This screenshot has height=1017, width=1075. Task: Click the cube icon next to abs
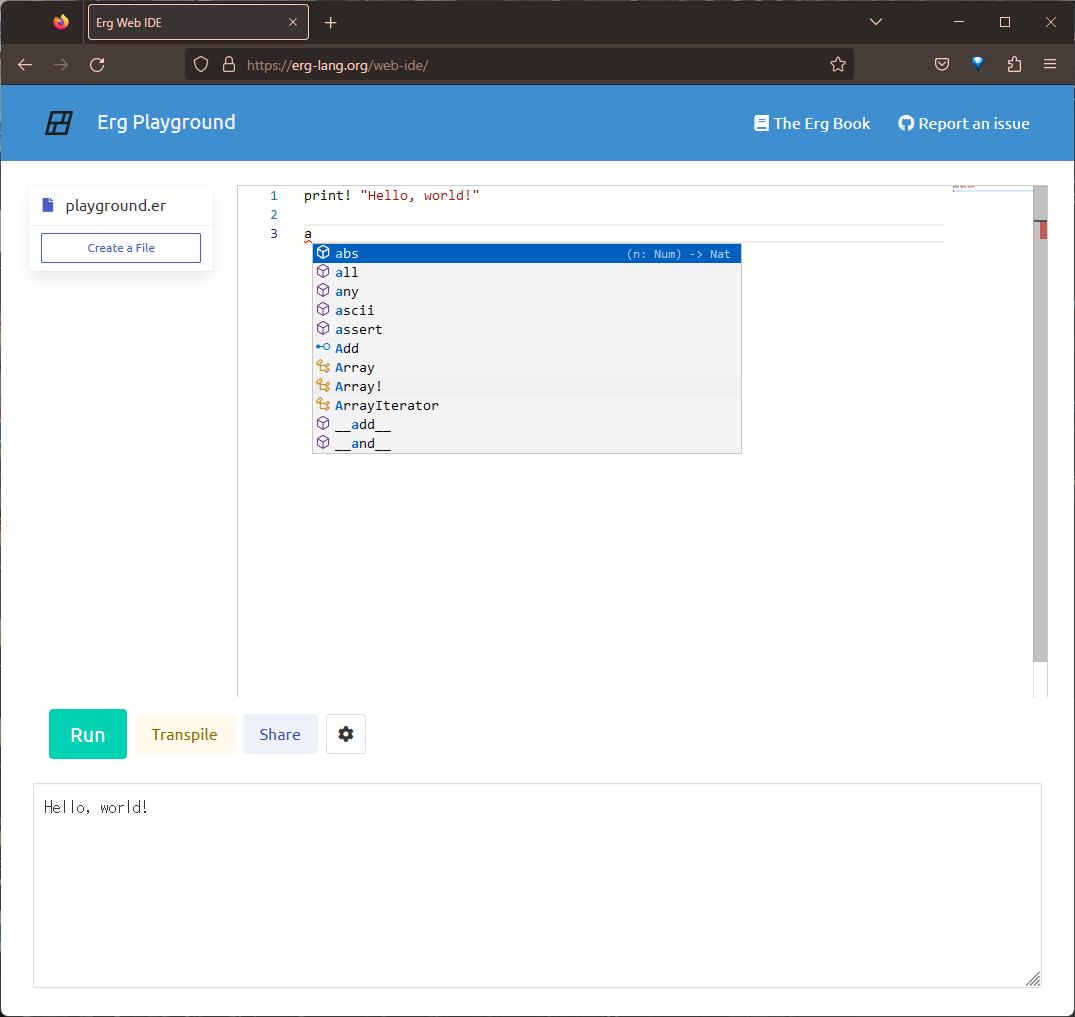pyautogui.click(x=323, y=252)
